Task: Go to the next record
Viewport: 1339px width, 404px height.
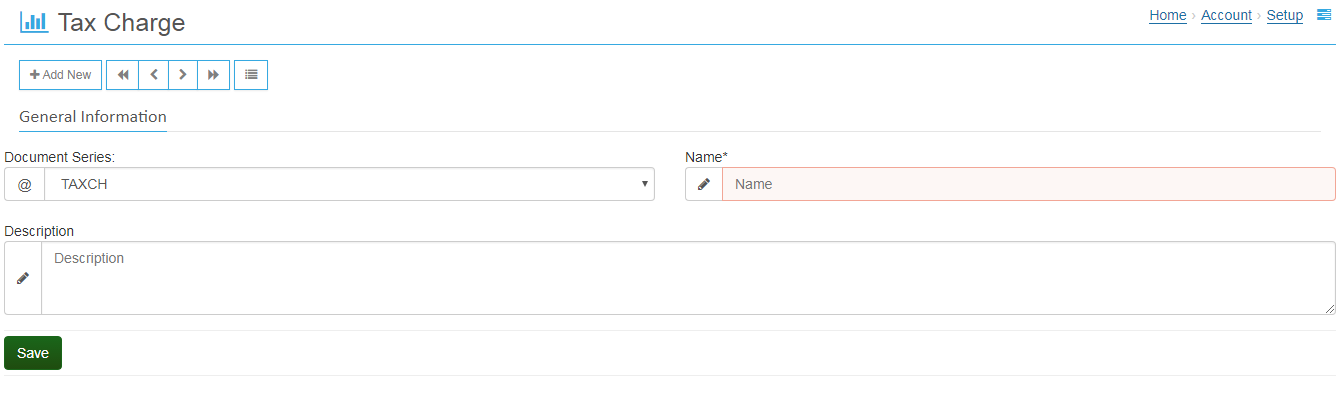Action: 183,75
